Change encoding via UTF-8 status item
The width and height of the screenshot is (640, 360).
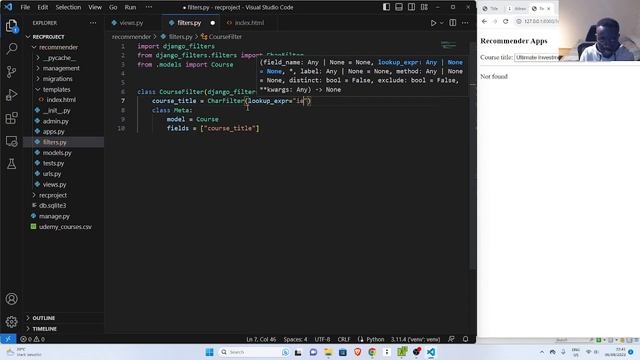coord(322,339)
